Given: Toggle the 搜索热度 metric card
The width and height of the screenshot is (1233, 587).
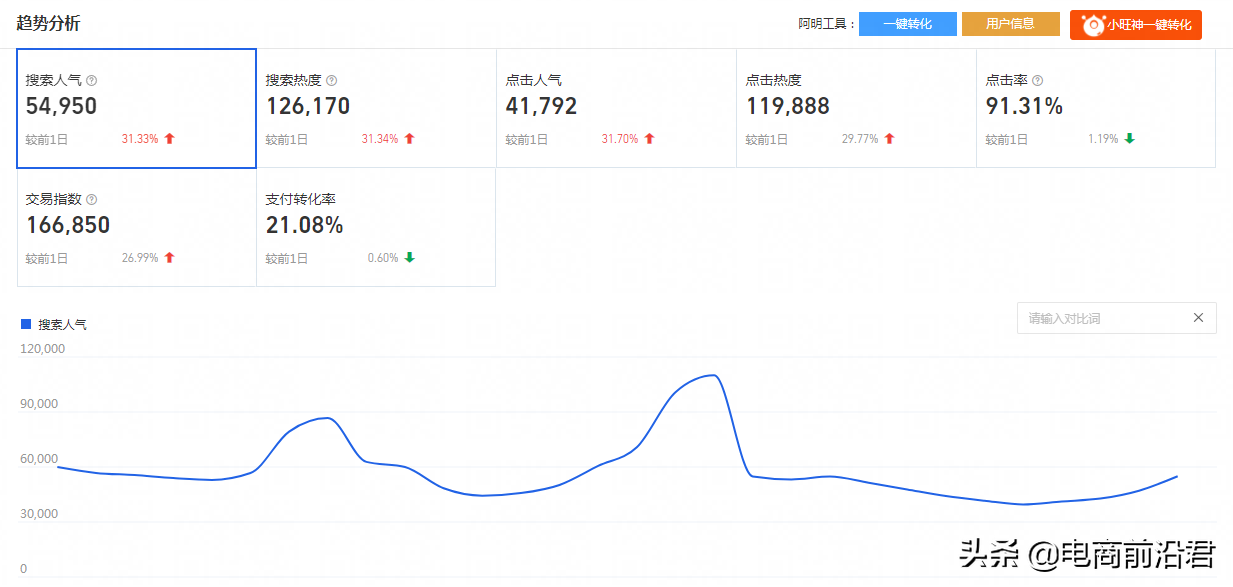Looking at the screenshot, I should pyautogui.click(x=376, y=108).
